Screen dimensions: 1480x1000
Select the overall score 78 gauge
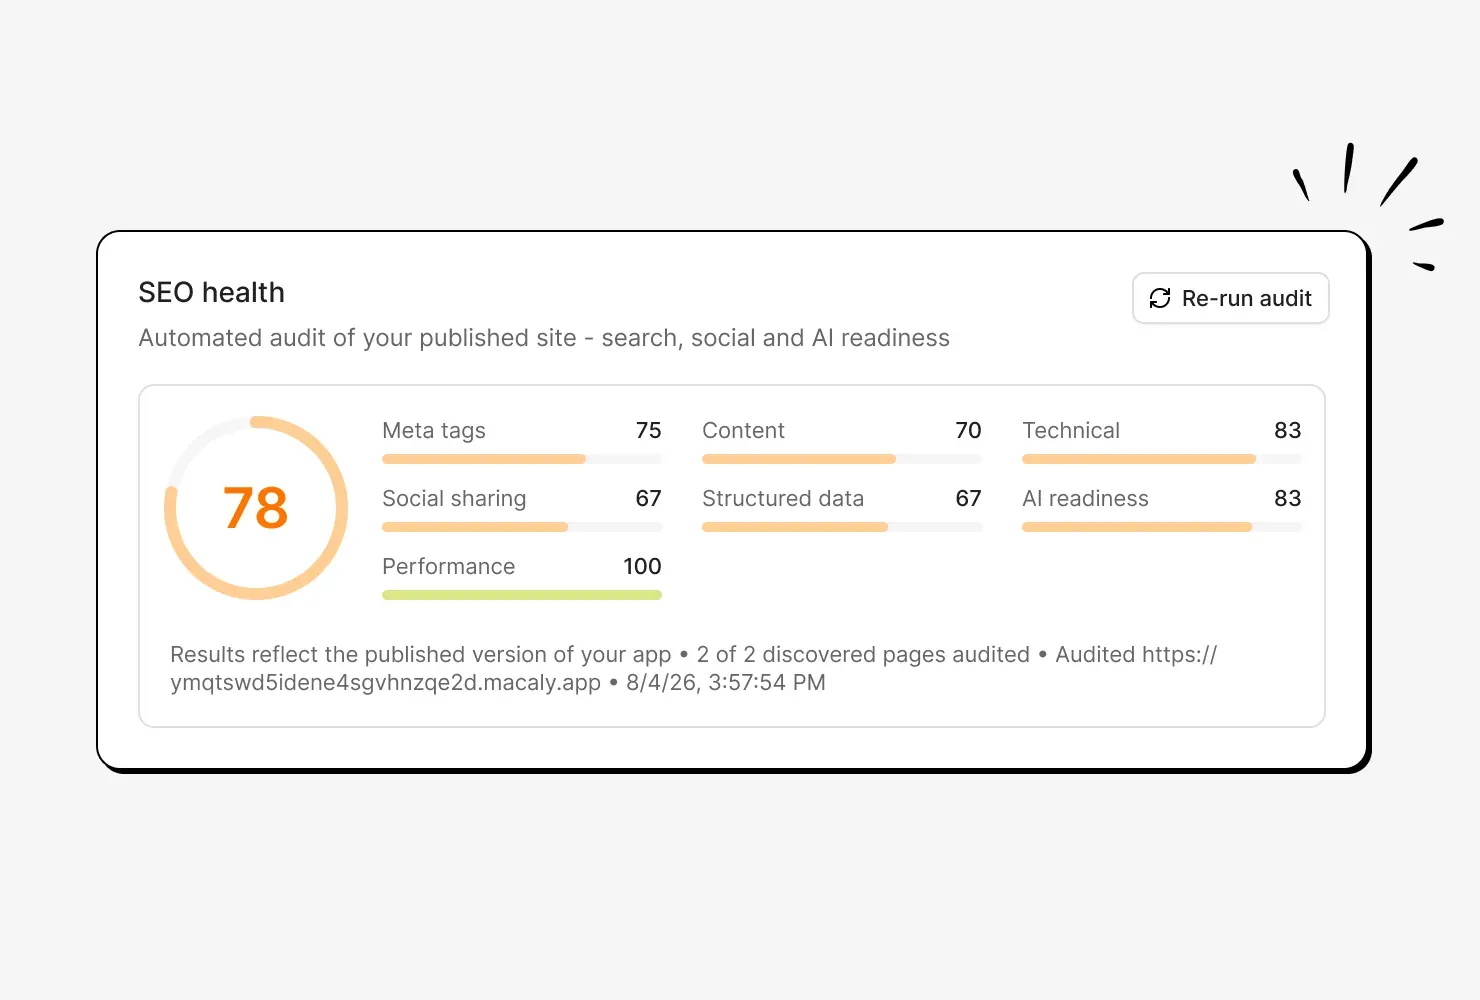(256, 508)
